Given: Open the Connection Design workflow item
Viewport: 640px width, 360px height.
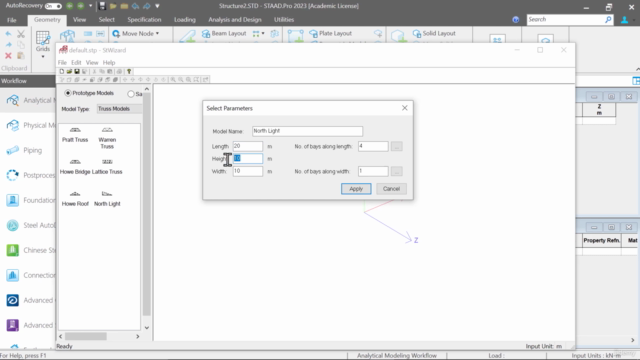Looking at the screenshot, I should pyautogui.click(x=28, y=276).
